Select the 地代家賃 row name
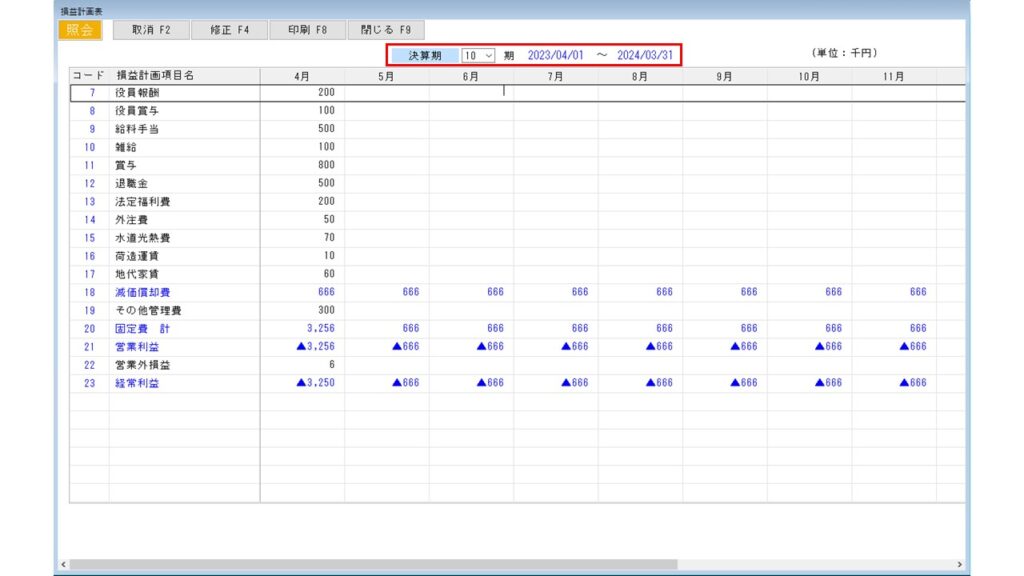This screenshot has width=1024, height=576. pyautogui.click(x=137, y=274)
